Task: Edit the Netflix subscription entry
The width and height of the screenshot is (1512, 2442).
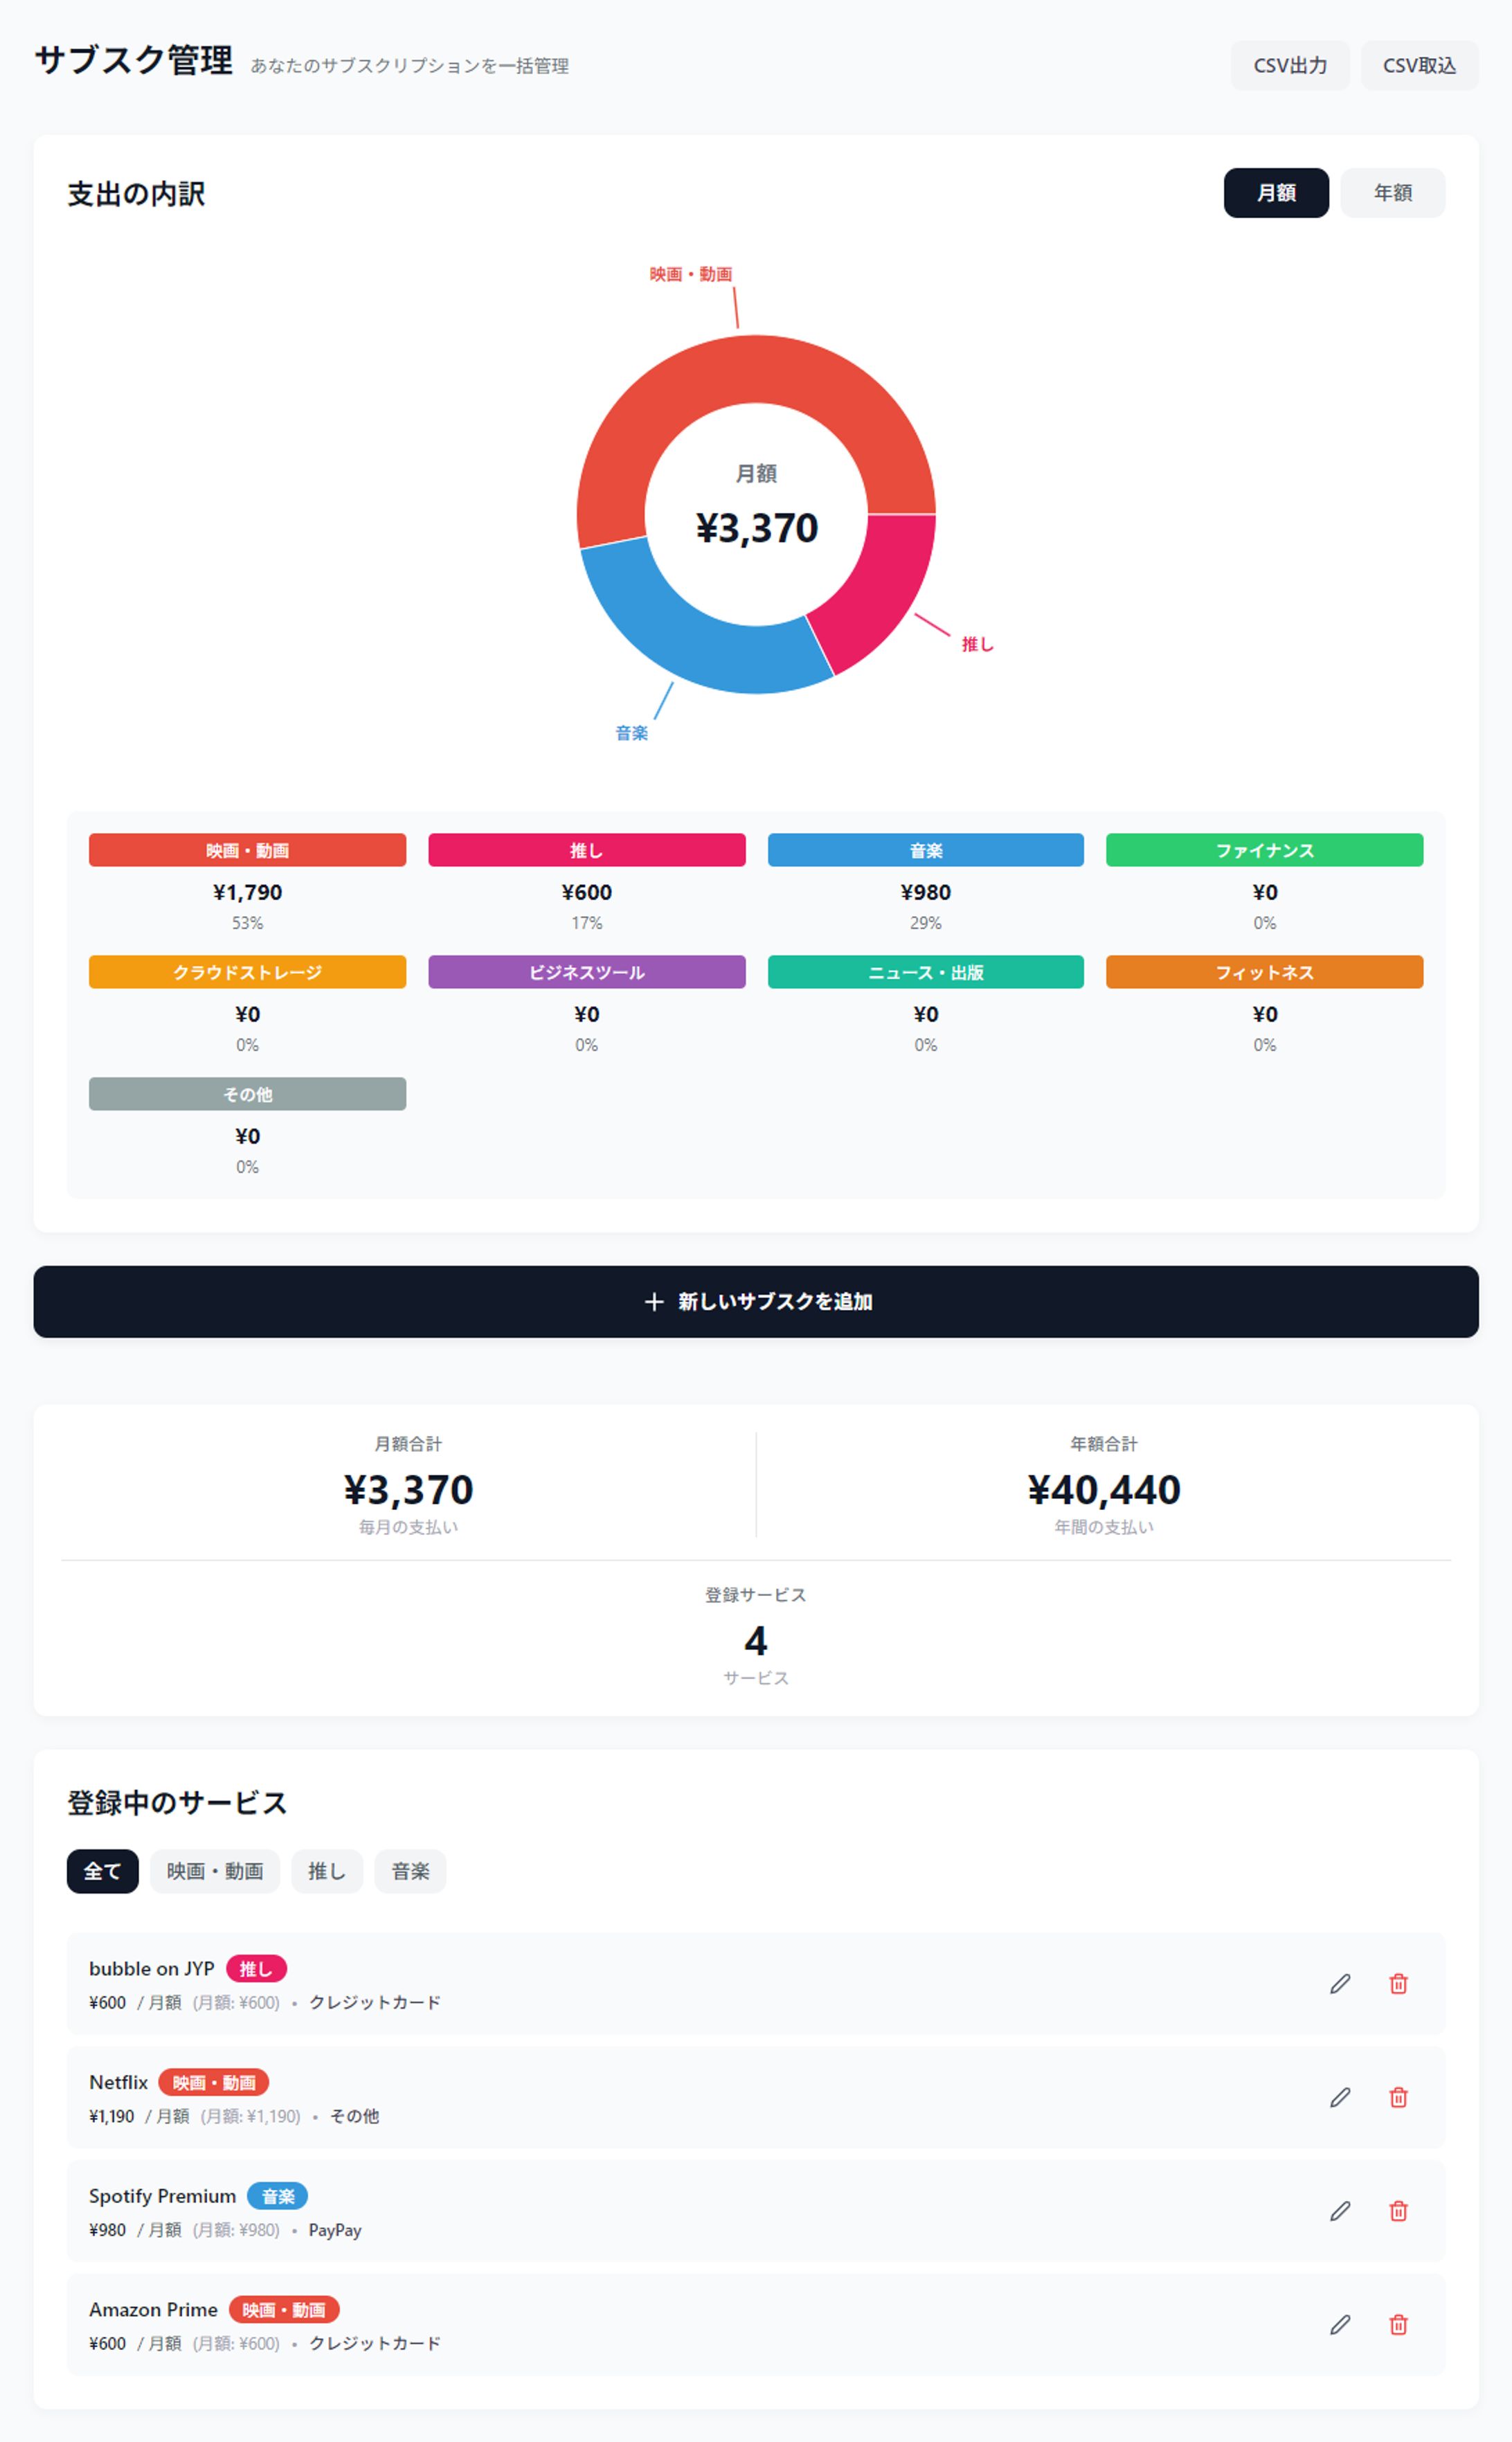Action: (x=1340, y=2097)
